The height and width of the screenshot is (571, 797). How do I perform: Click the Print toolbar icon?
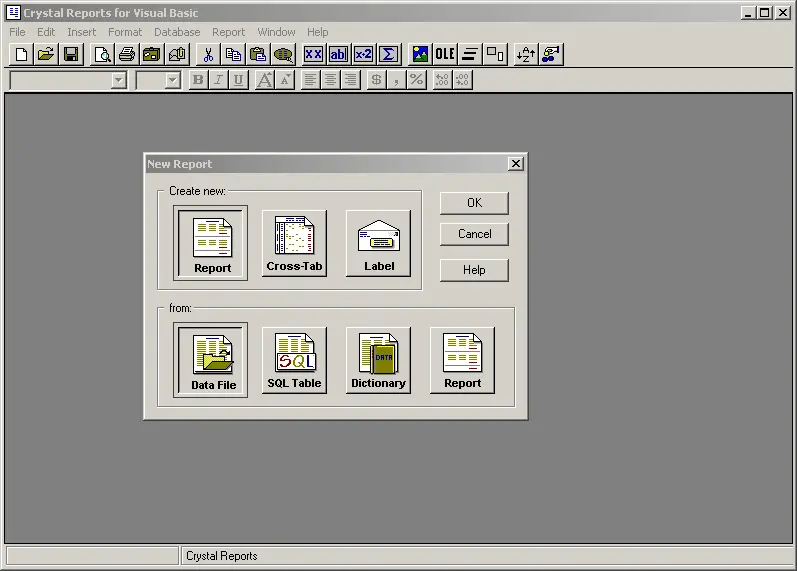tap(127, 54)
